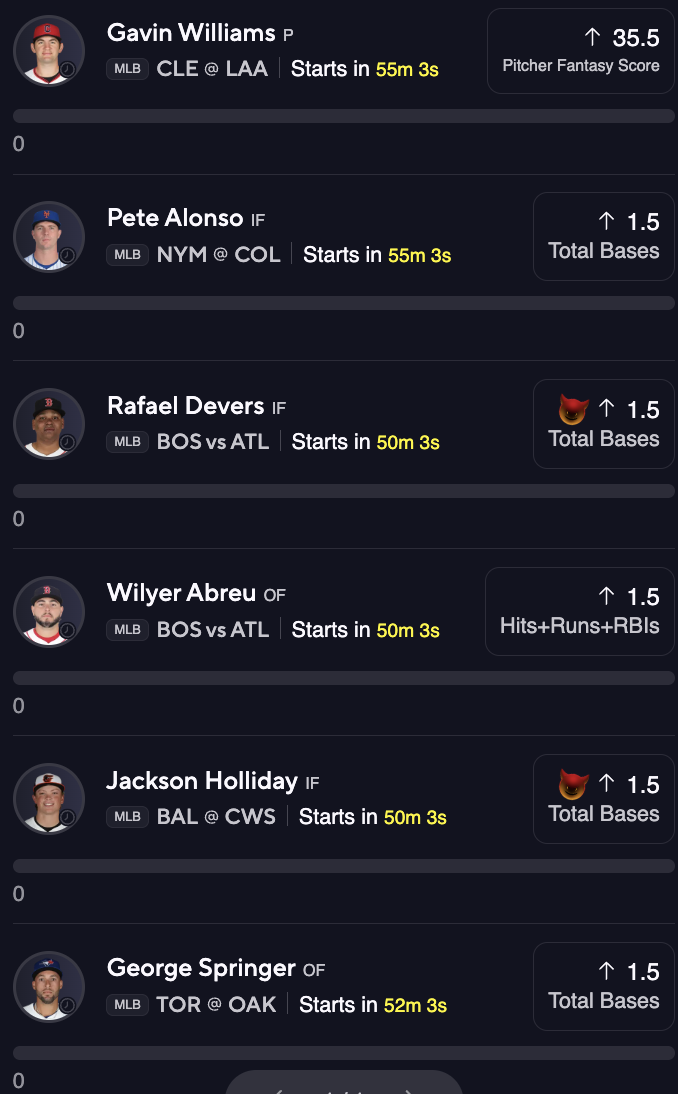Click the BOS vs ATL matchup for Wilyer Abreu
Screen dimensions: 678x1094
coord(213,630)
